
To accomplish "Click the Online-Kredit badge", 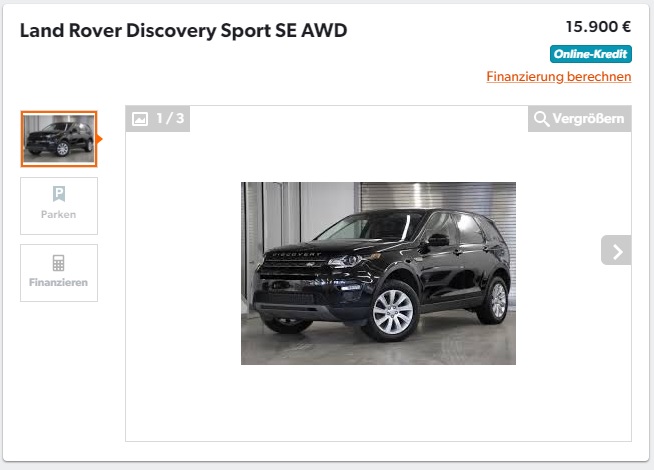I will click(x=591, y=54).
